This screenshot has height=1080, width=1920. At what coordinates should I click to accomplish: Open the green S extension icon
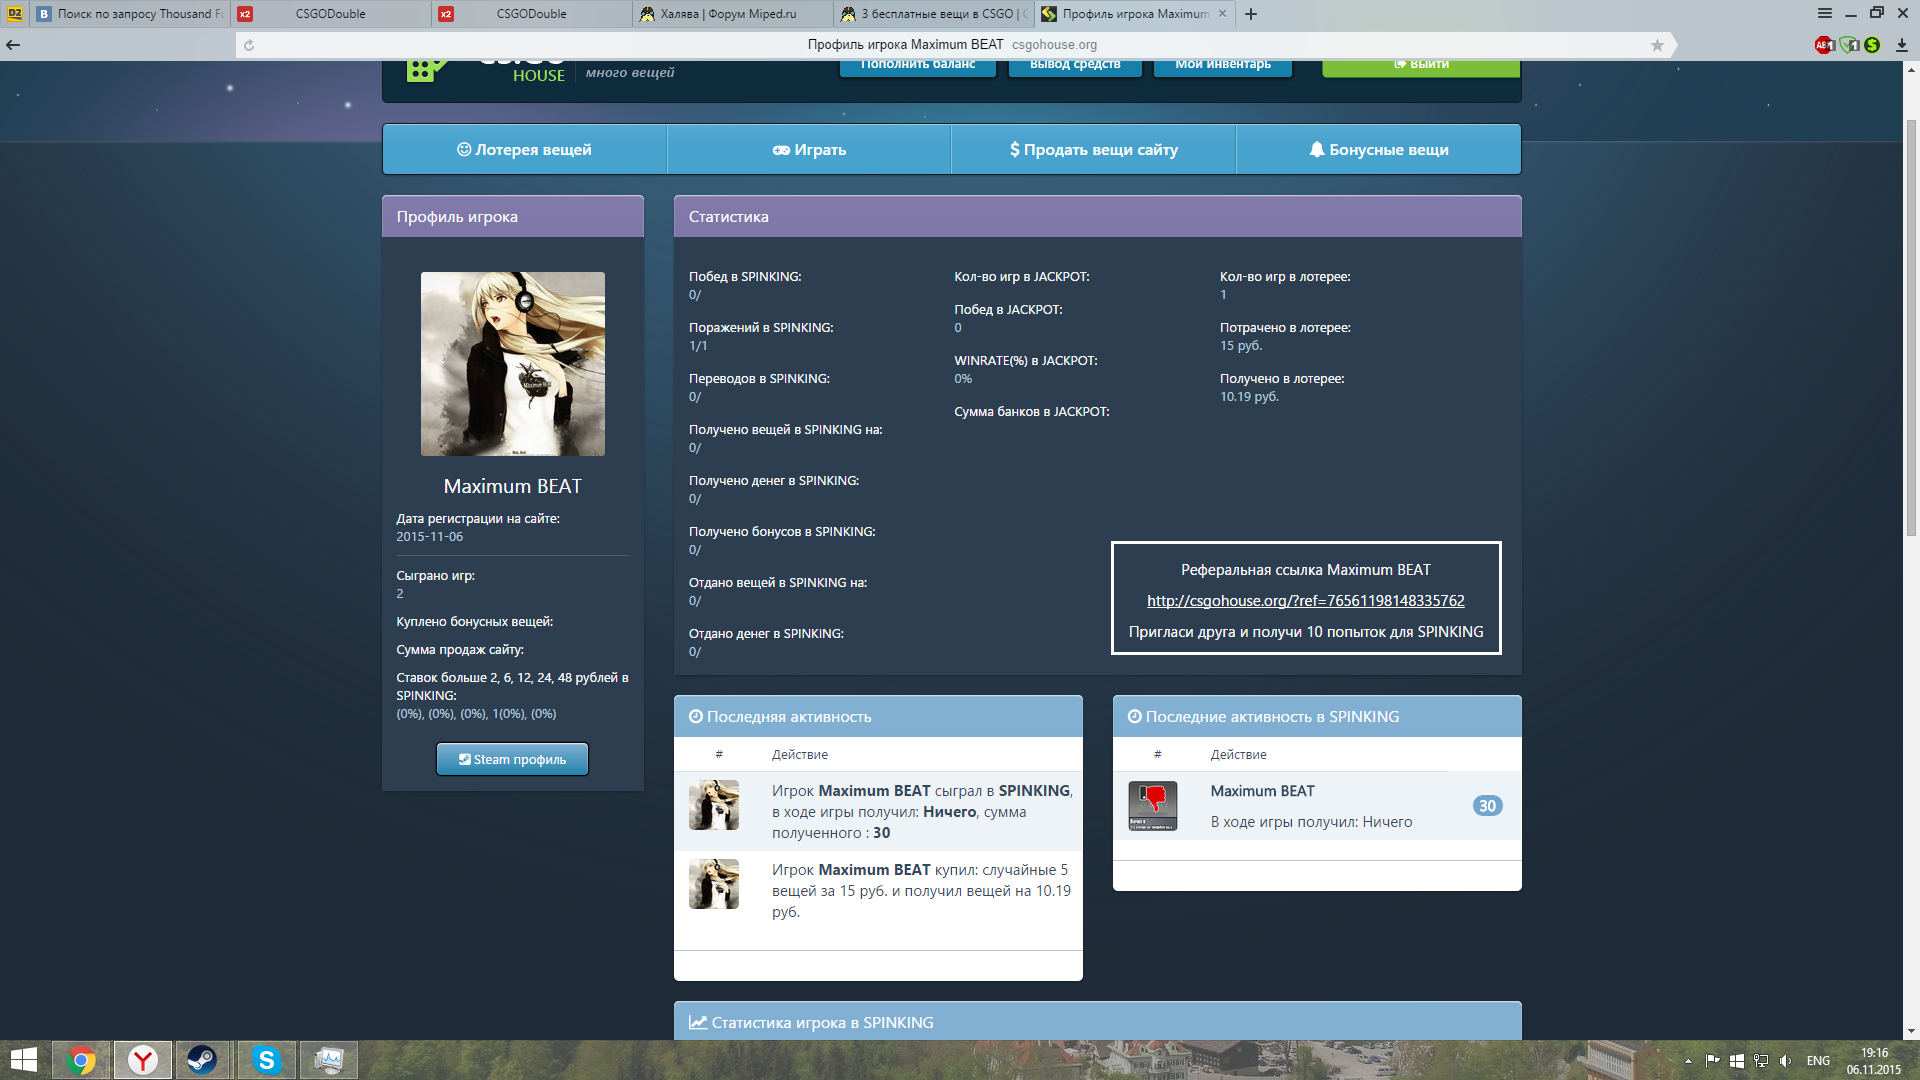click(x=1872, y=45)
